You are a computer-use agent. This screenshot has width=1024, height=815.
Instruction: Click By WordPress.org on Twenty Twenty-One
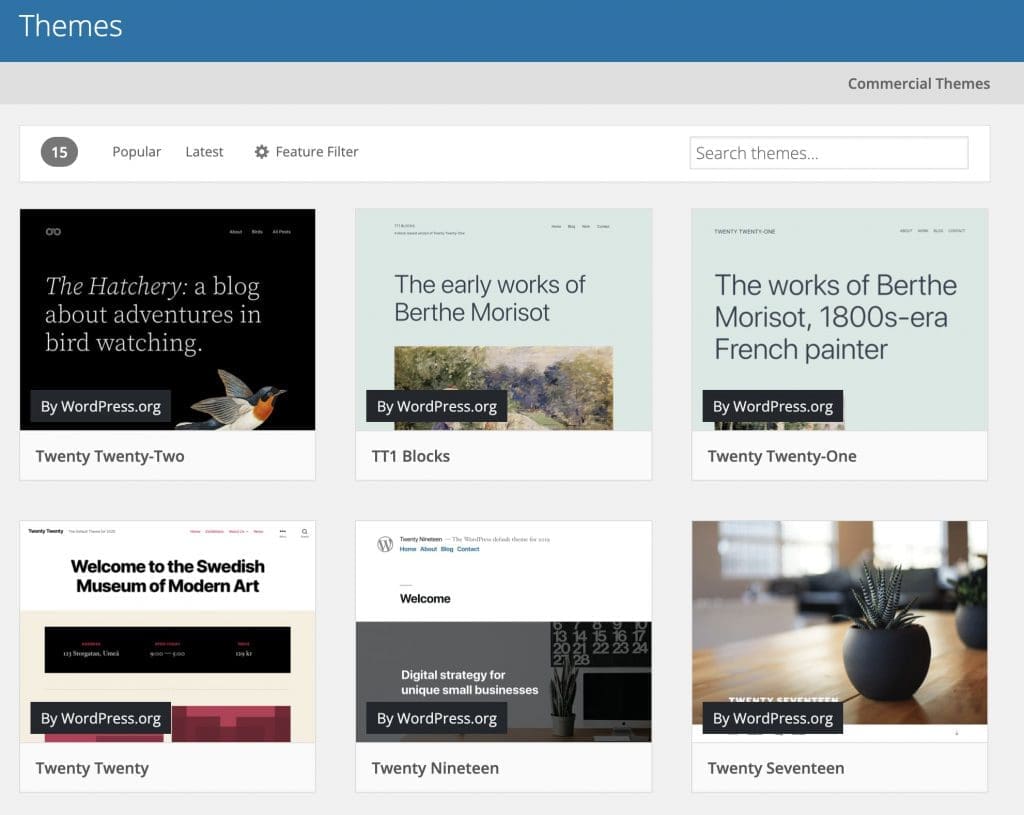(773, 406)
